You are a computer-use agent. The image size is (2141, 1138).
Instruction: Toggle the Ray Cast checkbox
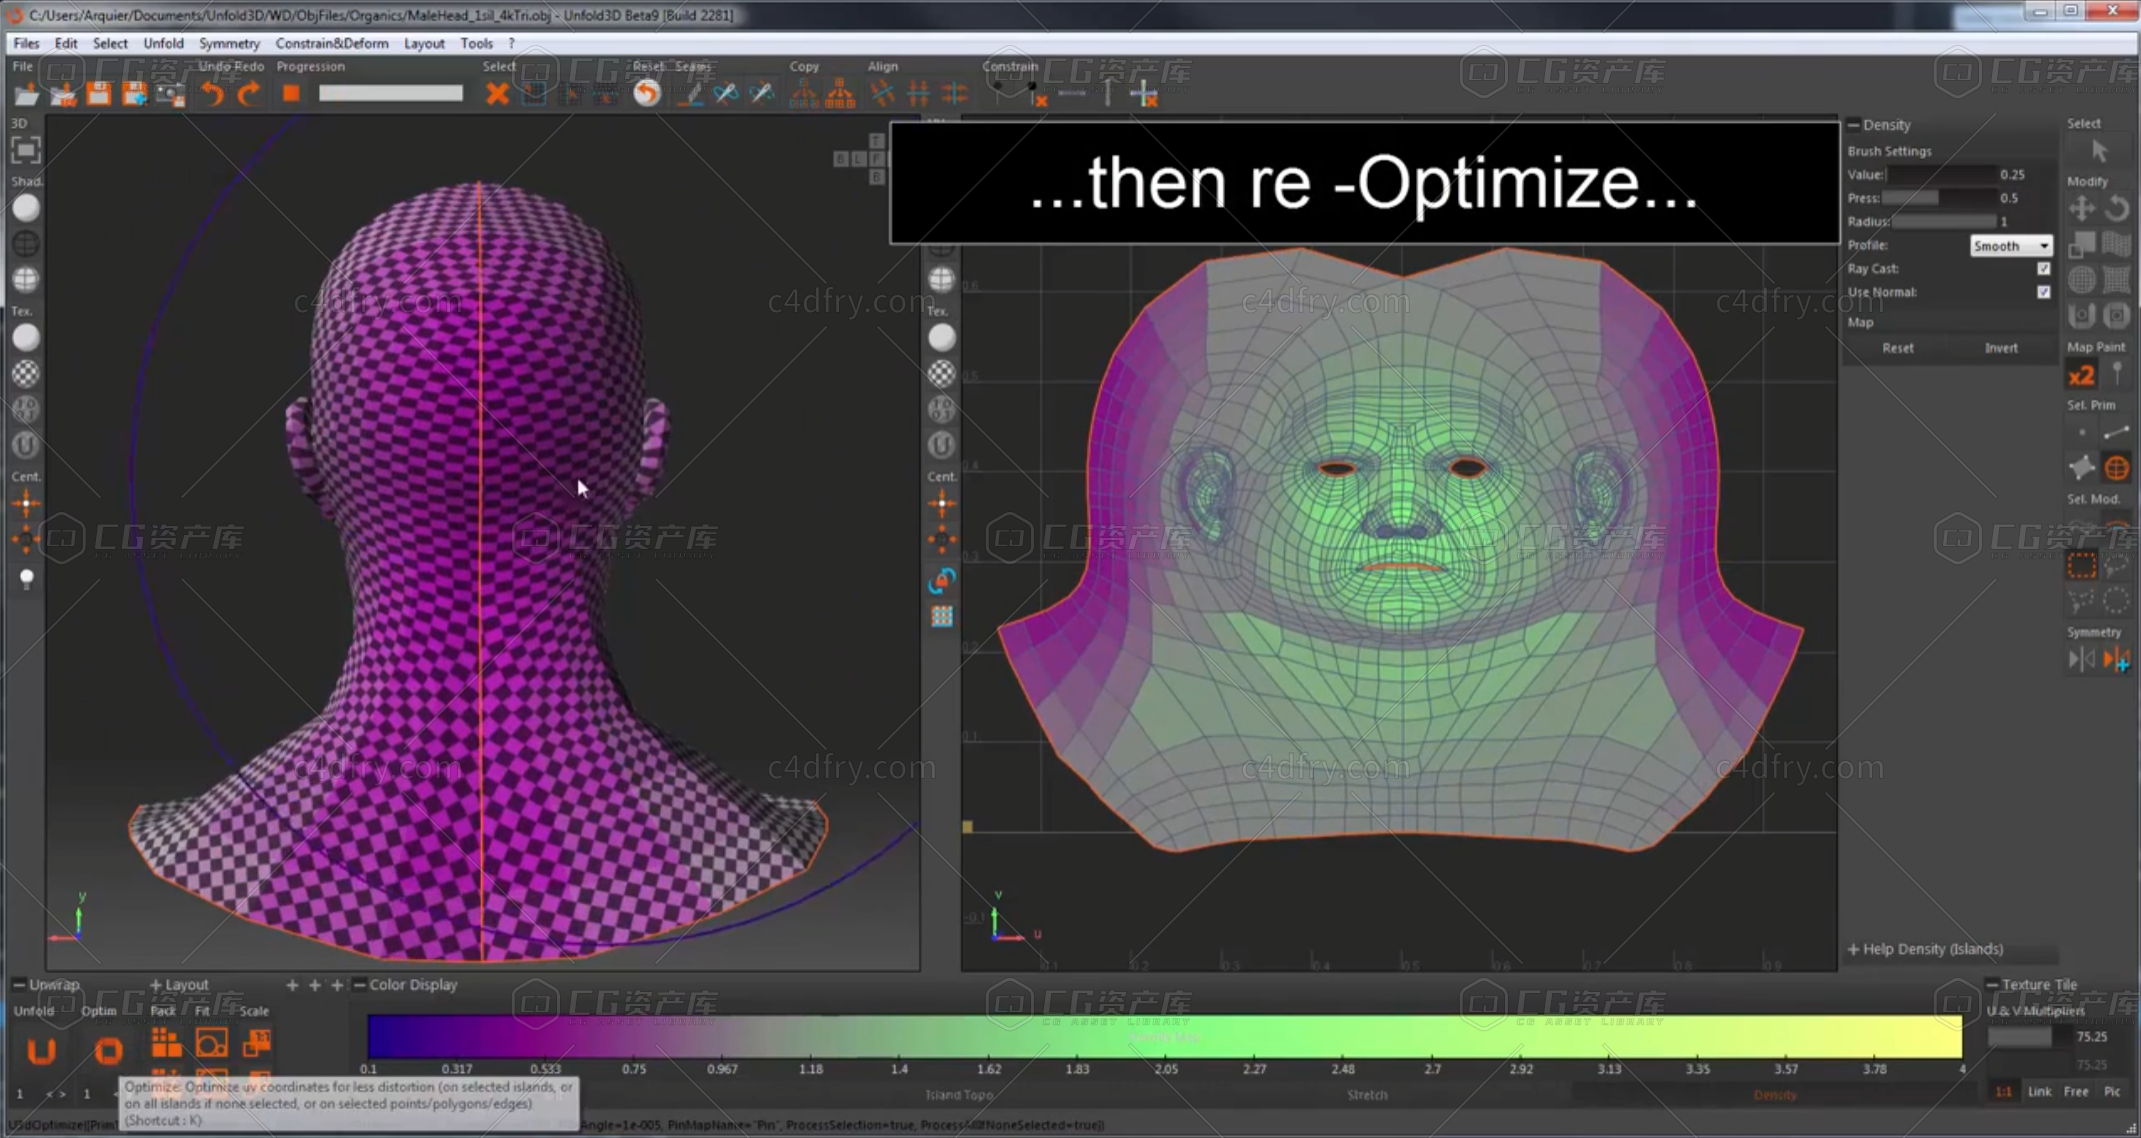click(x=2043, y=268)
